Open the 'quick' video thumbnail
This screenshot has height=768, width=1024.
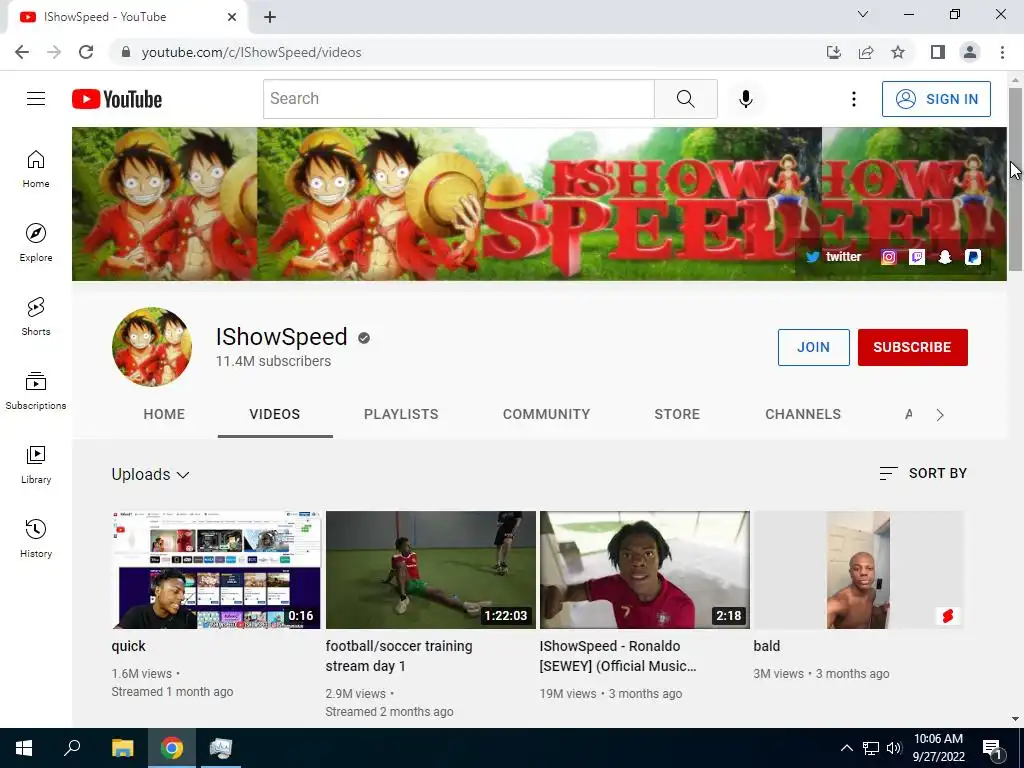point(216,570)
